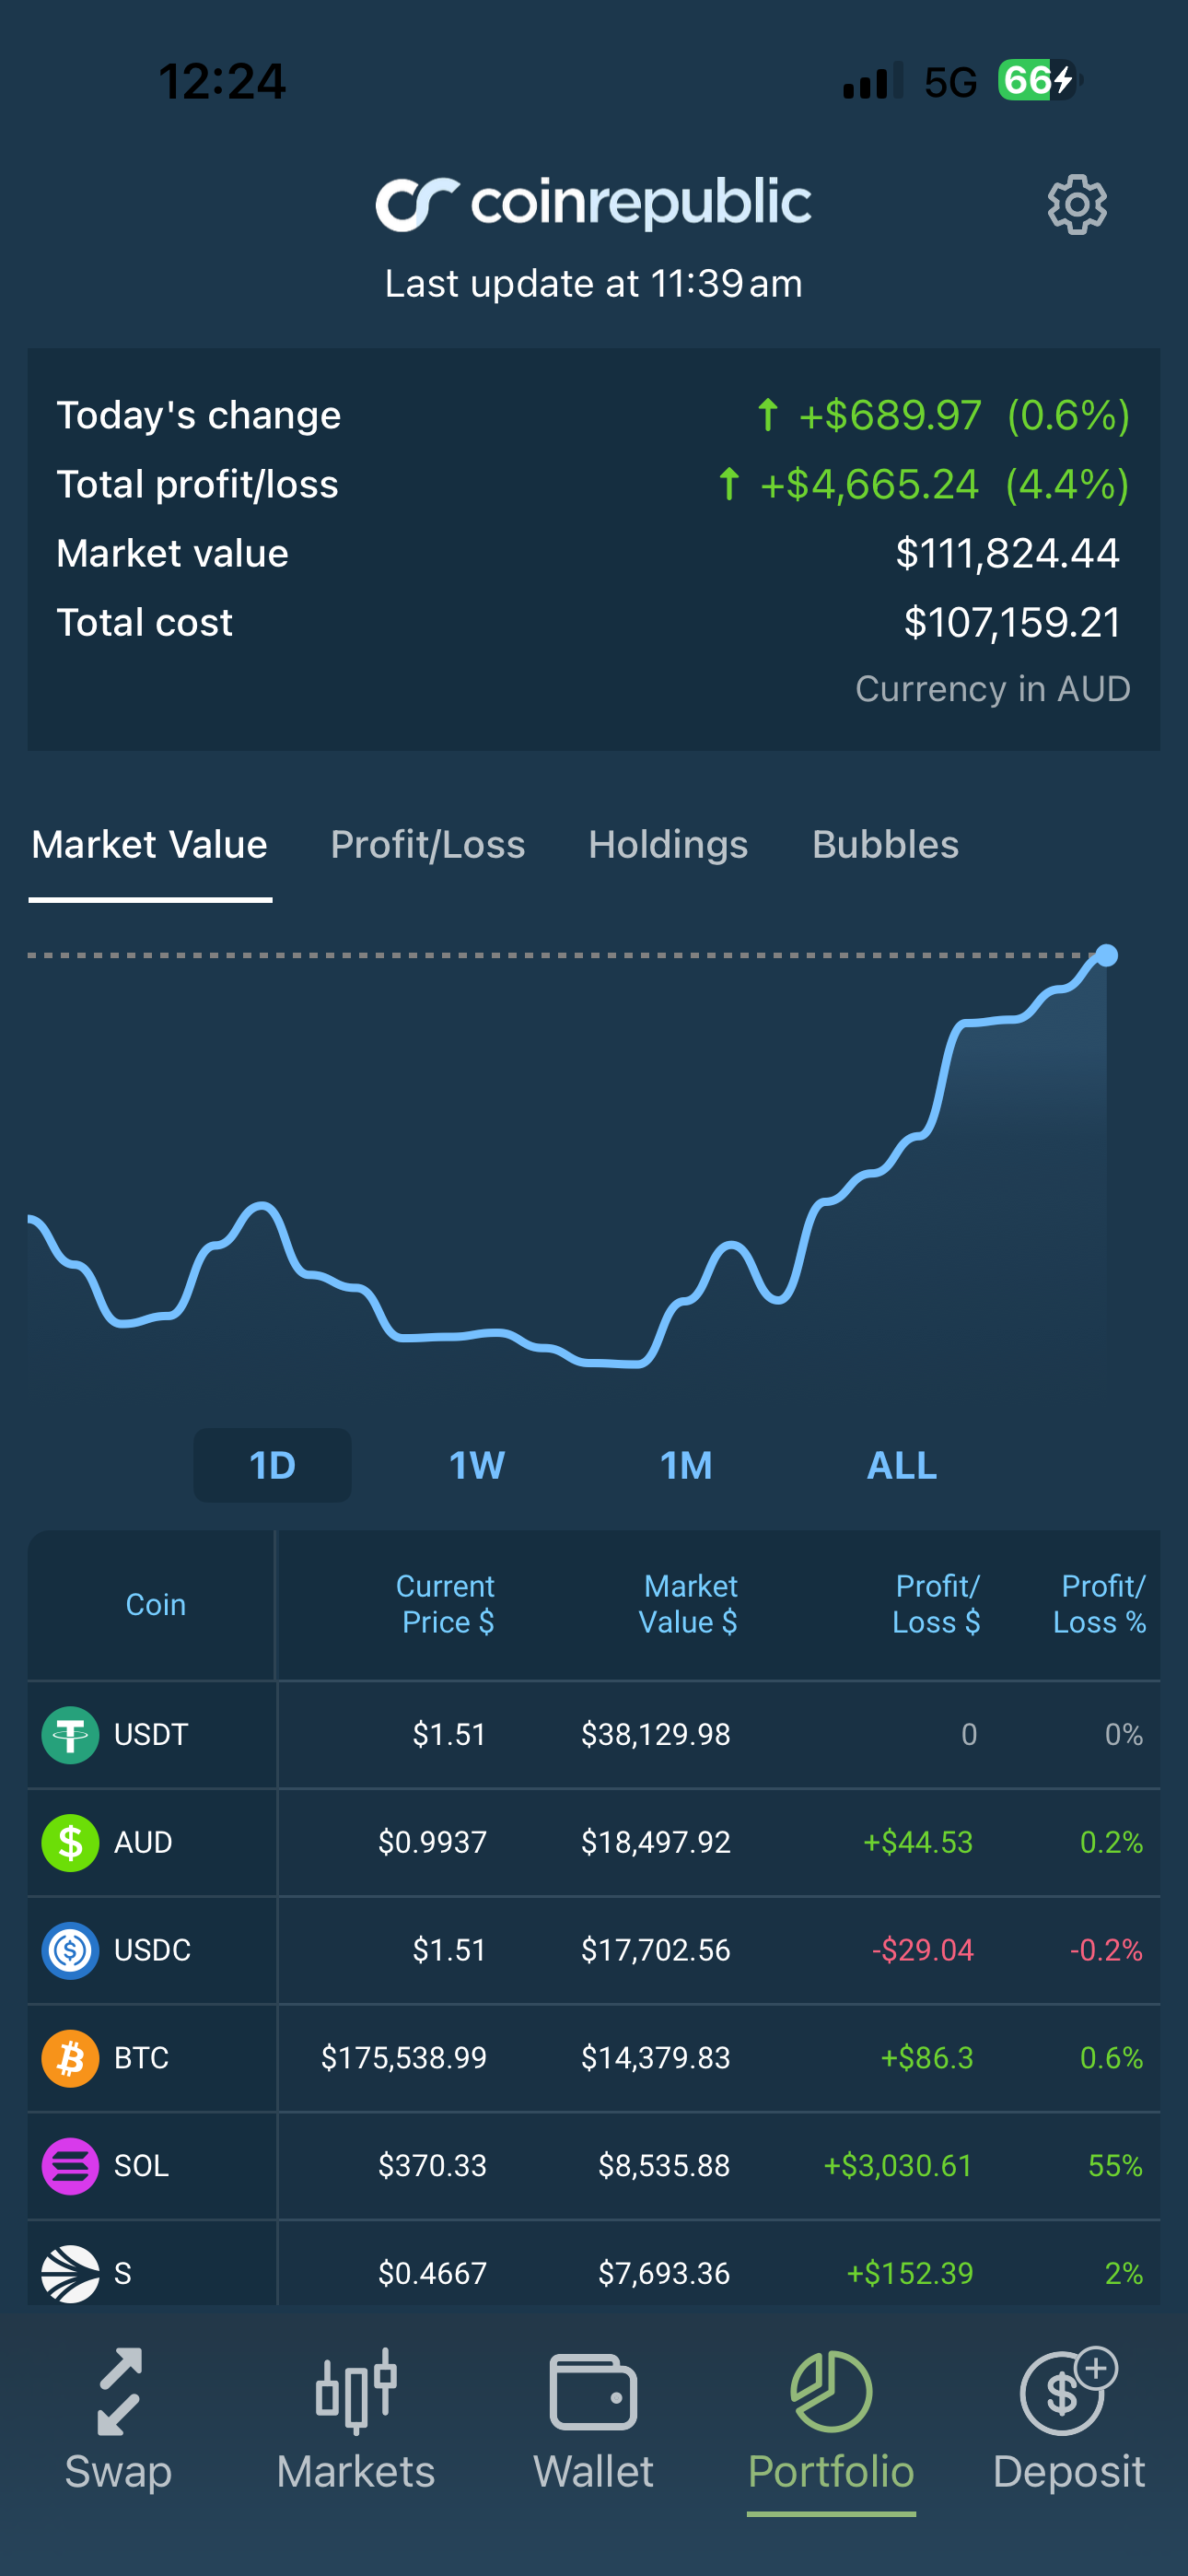Image resolution: width=1188 pixels, height=2576 pixels.
Task: Tap the green arrow beside Today's change
Action: (767, 415)
